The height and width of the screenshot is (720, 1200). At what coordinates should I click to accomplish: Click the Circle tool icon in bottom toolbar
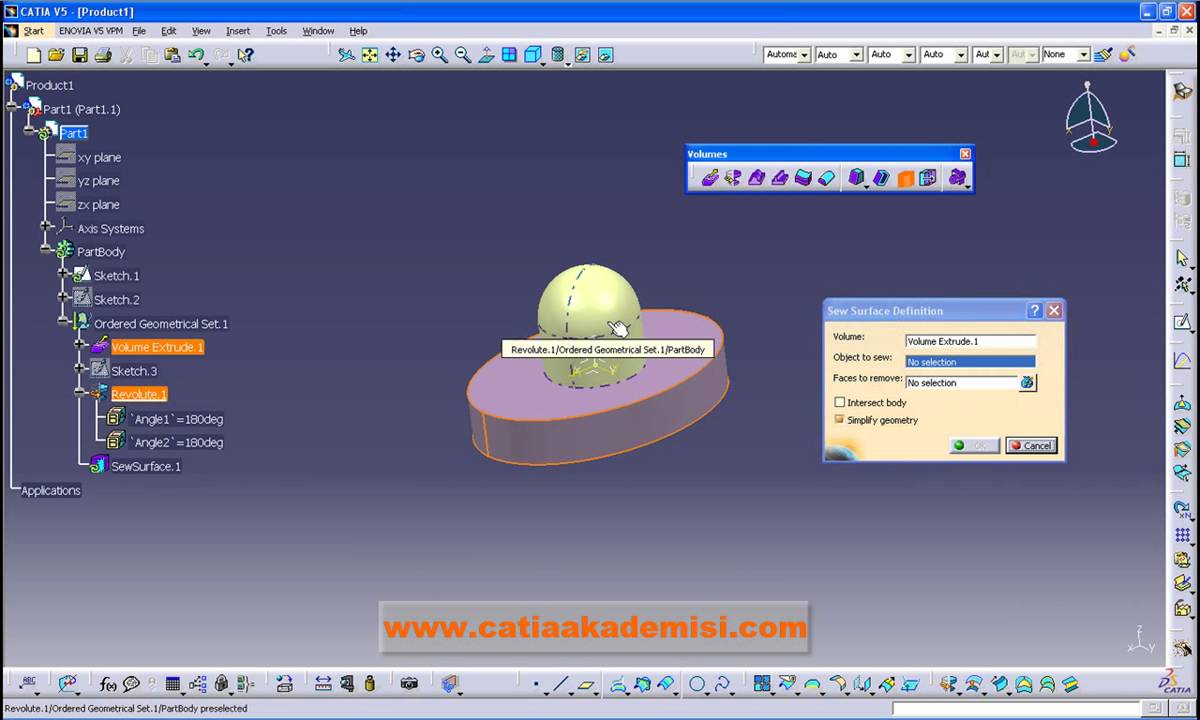(x=697, y=684)
